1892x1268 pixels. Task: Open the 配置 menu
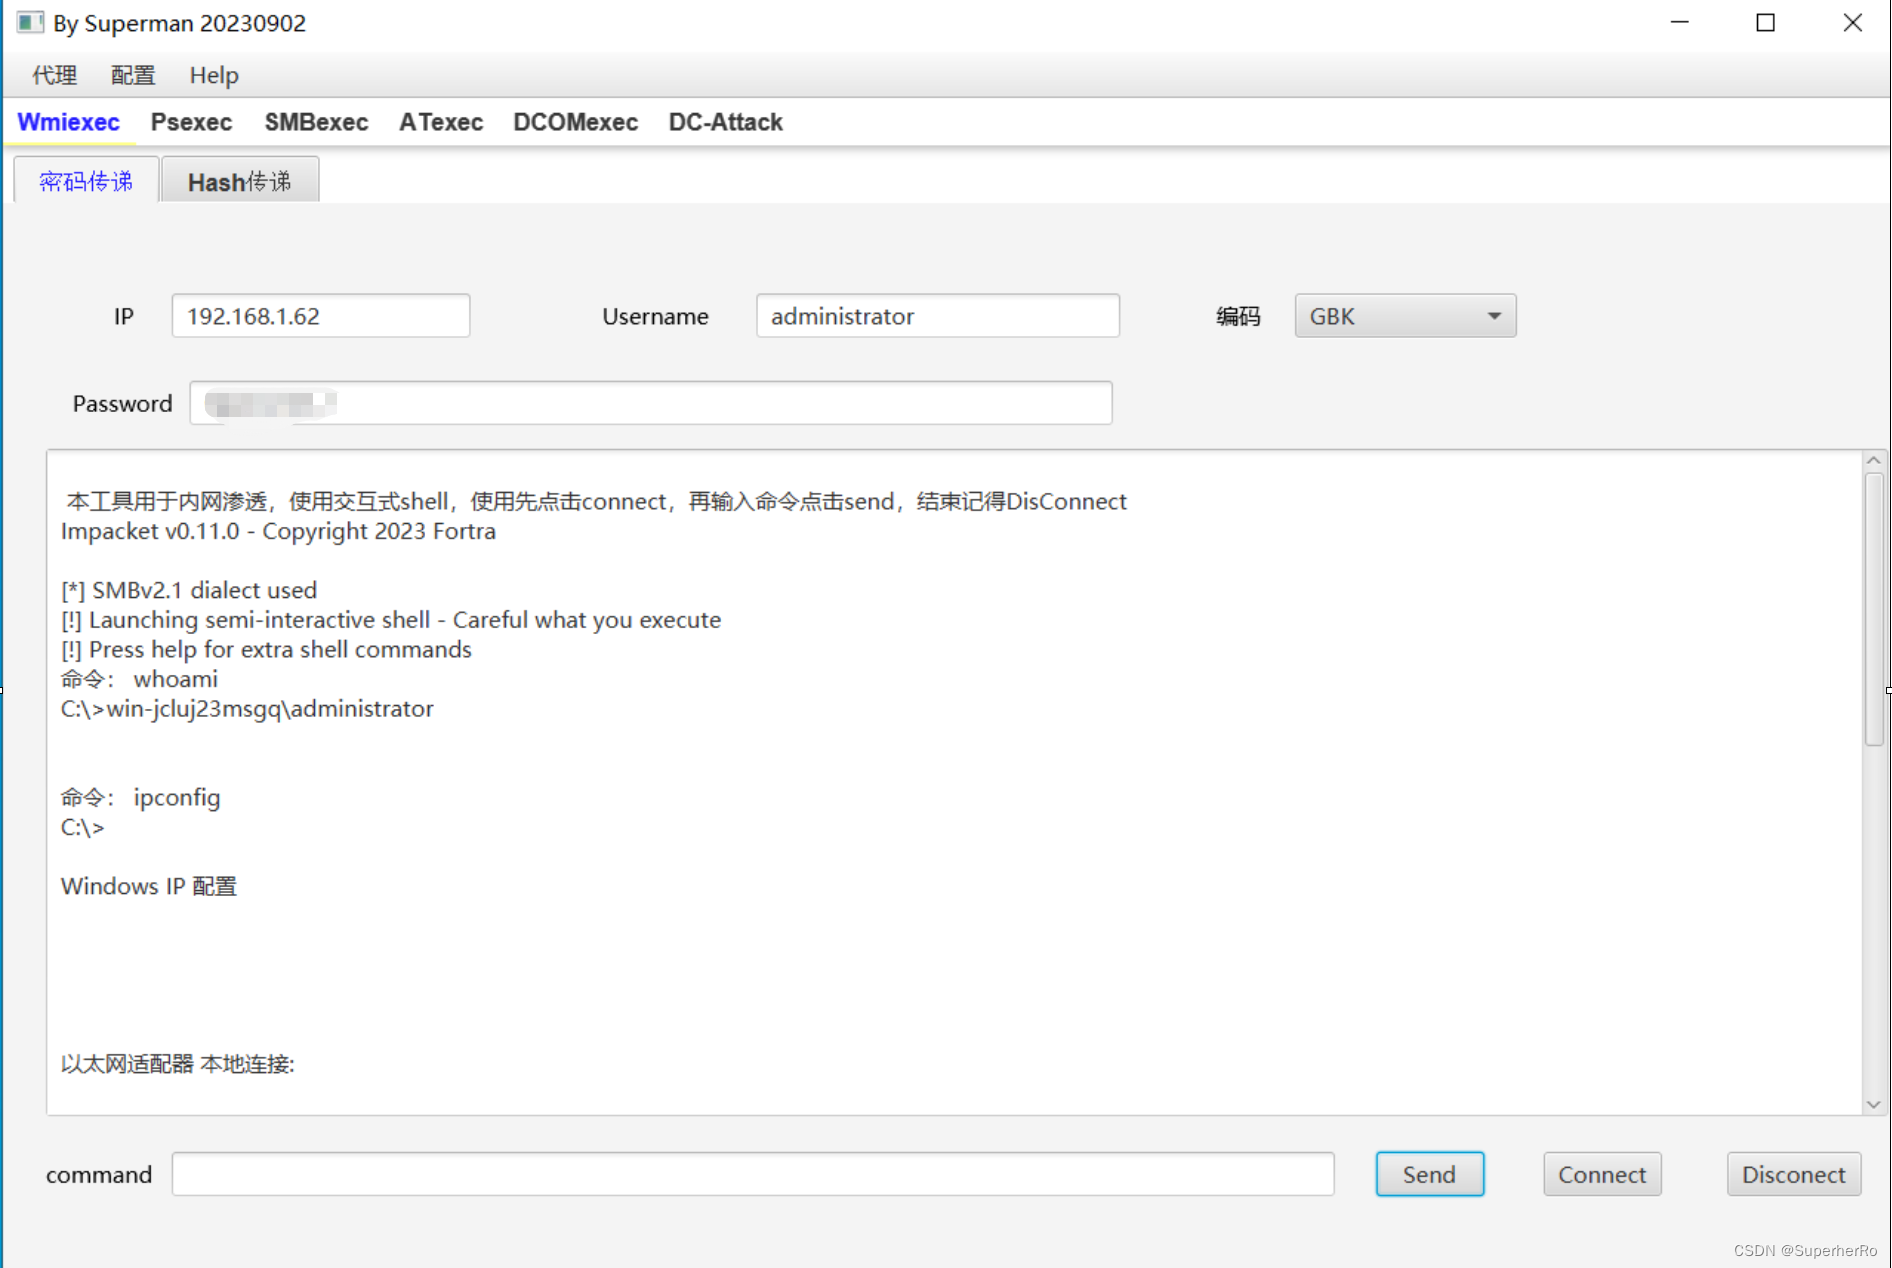tap(132, 75)
